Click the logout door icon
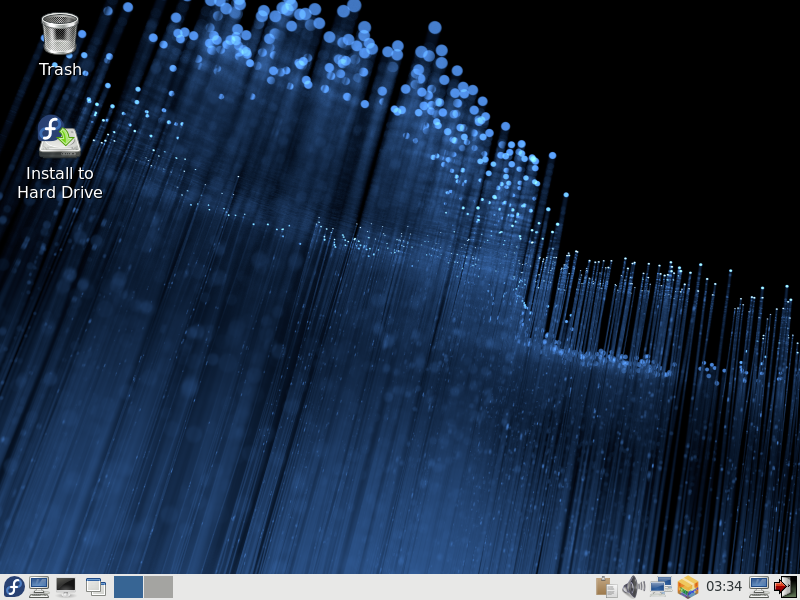This screenshot has height=600, width=800. (x=785, y=587)
